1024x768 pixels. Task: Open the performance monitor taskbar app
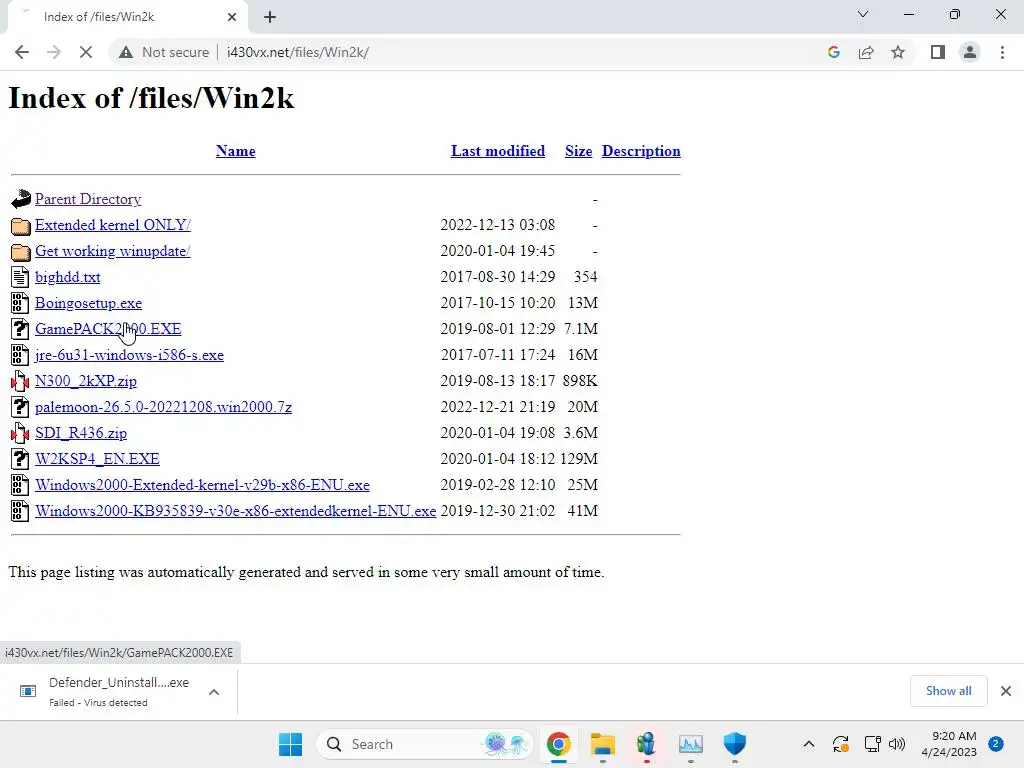pyautogui.click(x=690, y=744)
